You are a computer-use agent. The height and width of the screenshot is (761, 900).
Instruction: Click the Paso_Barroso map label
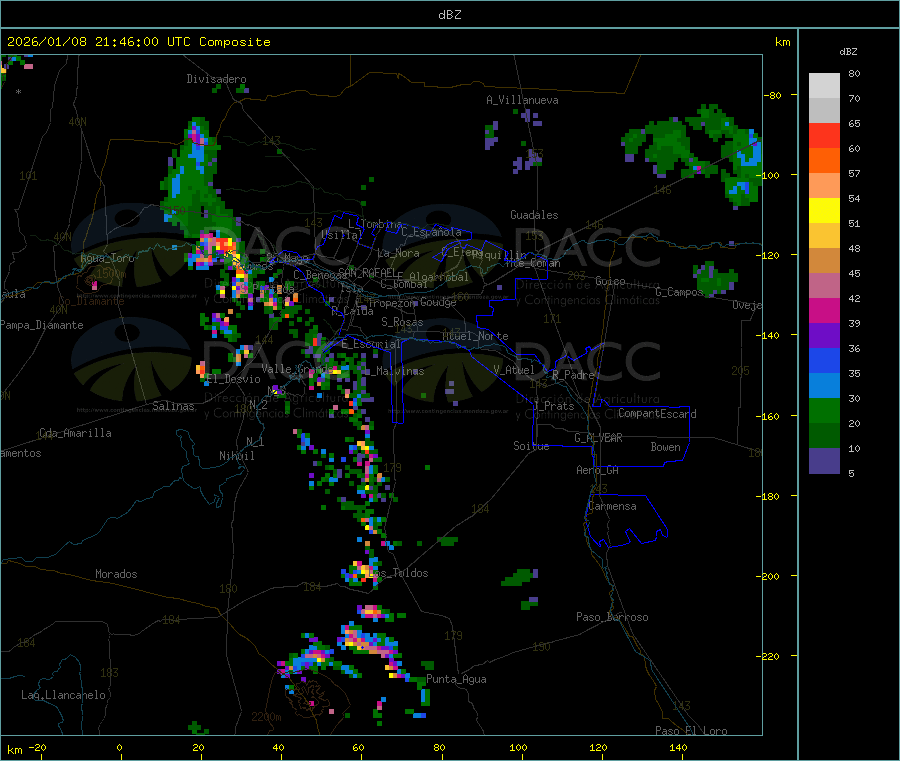pyautogui.click(x=612, y=617)
